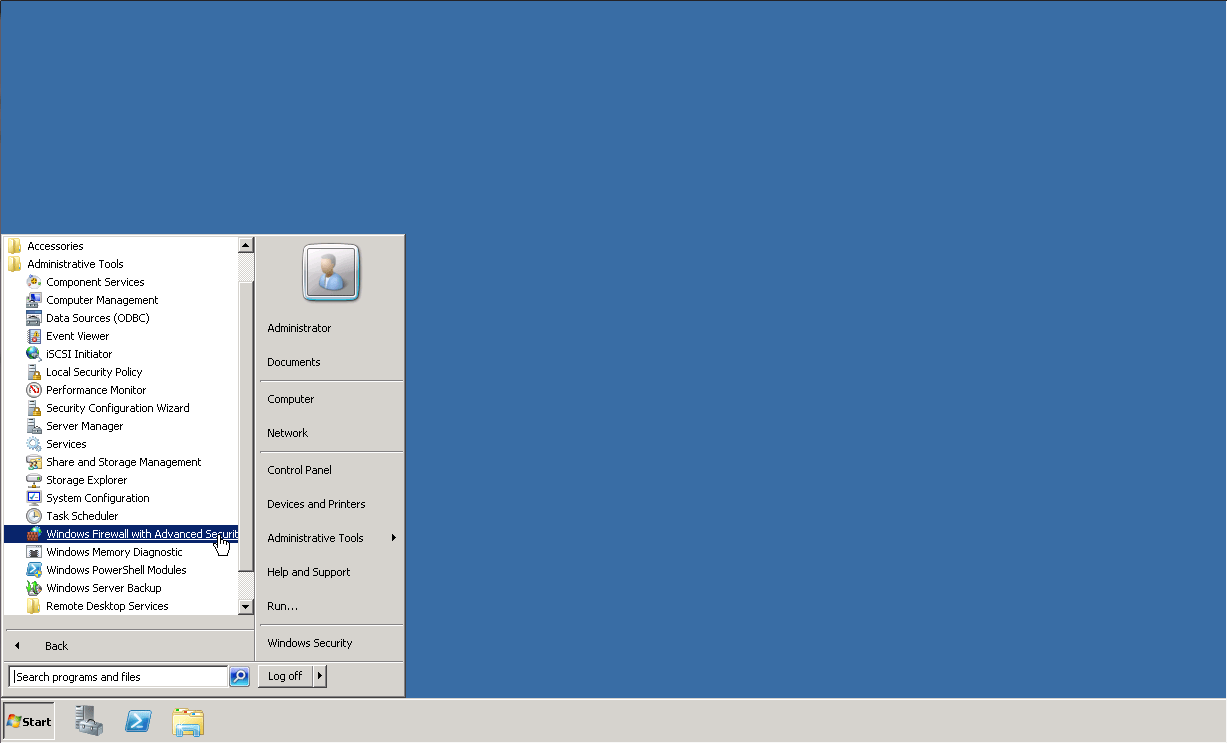Open Devices and Printers
Viewport: 1227px width, 743px height.
tap(316, 504)
